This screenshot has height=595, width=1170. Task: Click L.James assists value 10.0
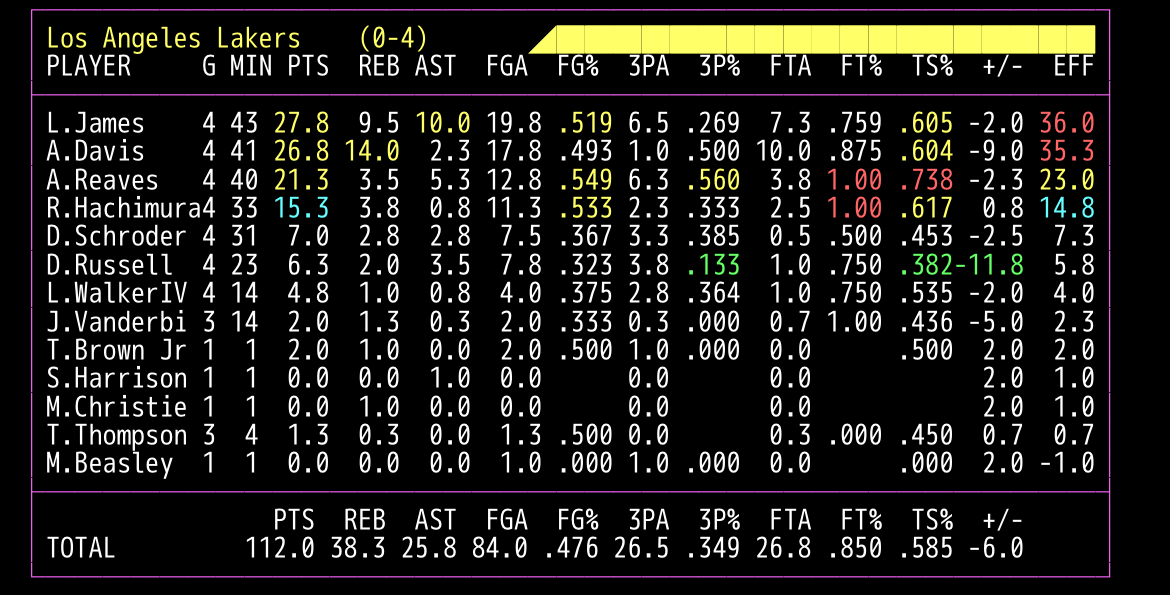(x=443, y=122)
